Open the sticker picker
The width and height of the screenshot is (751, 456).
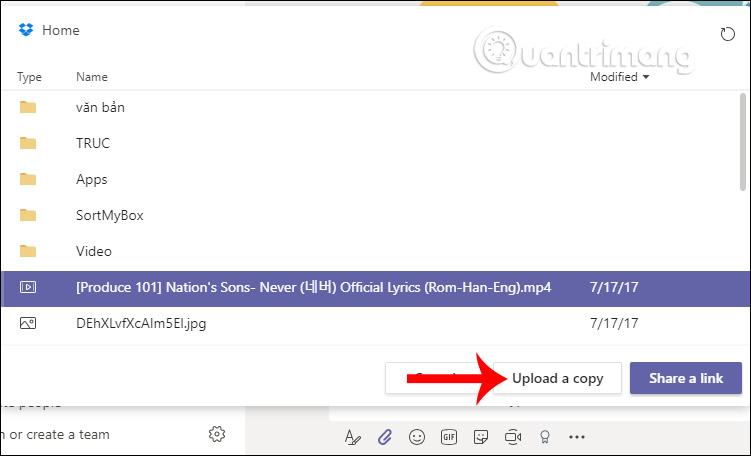[480, 437]
